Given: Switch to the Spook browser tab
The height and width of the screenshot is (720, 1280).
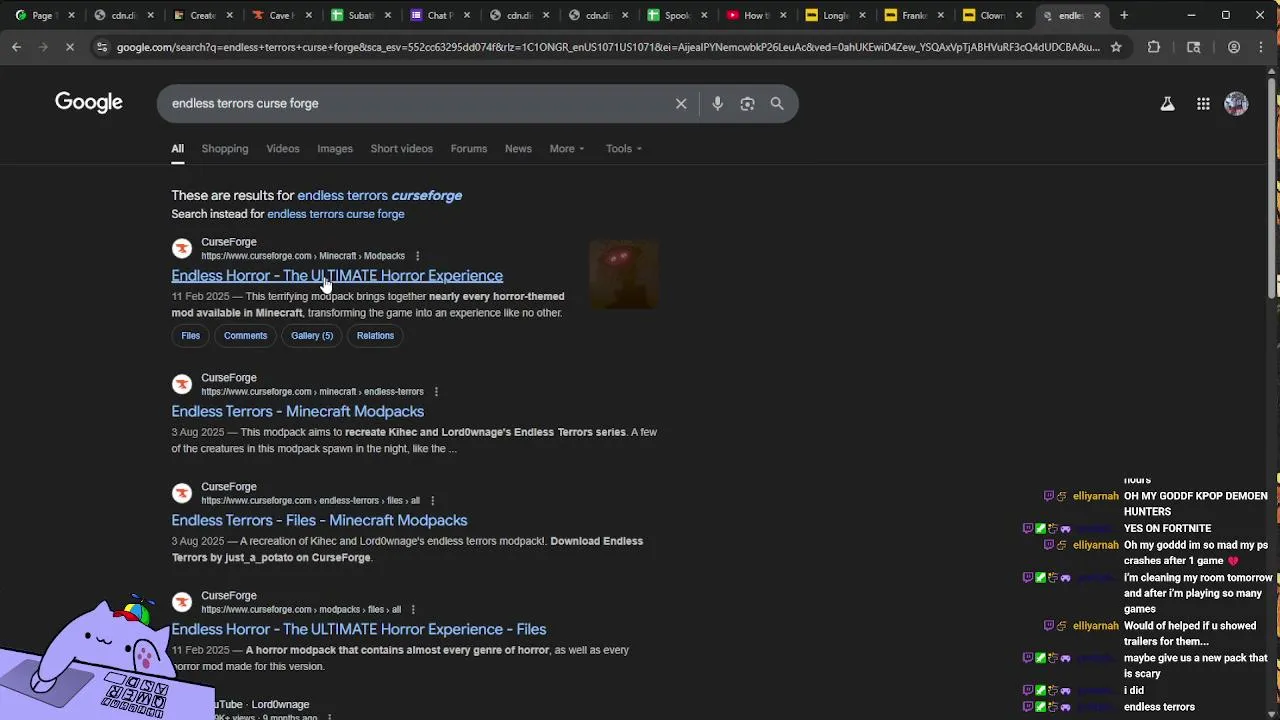Looking at the screenshot, I should (x=674, y=15).
